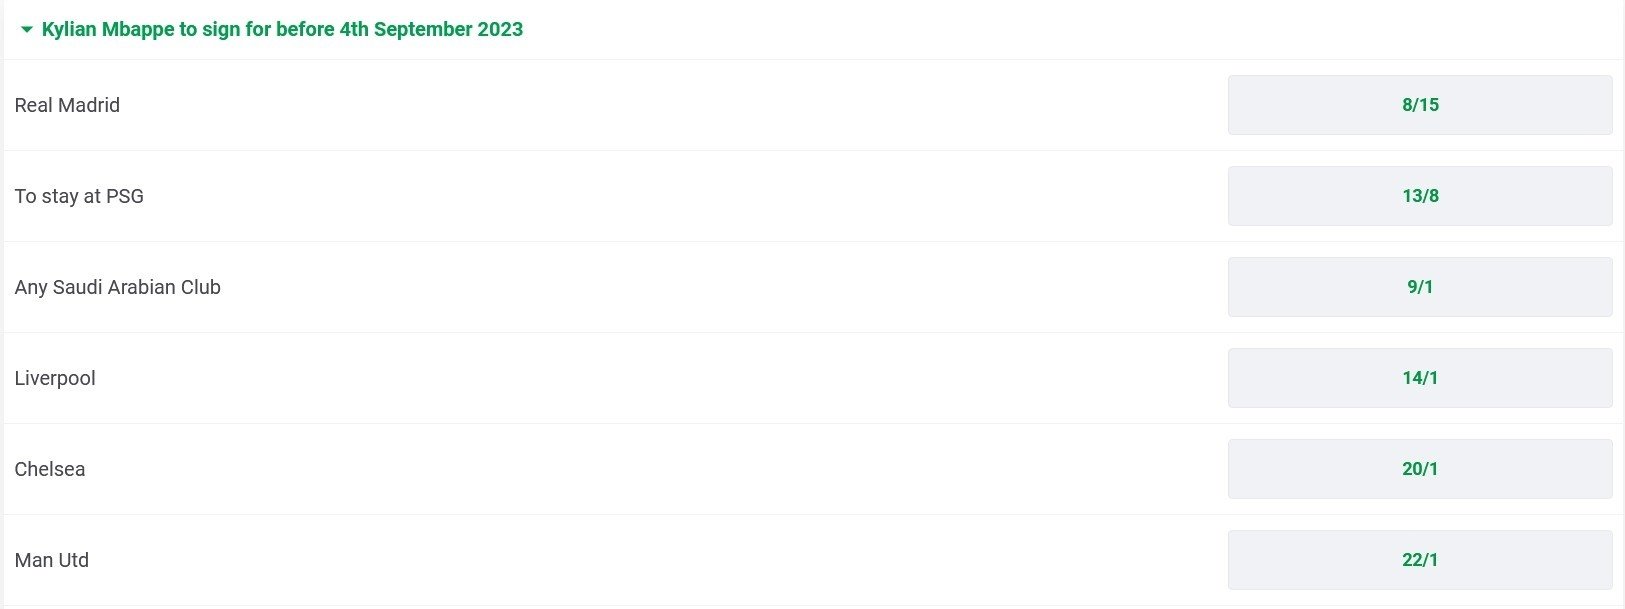Image resolution: width=1625 pixels, height=609 pixels.
Task: Select the 8/15 odds button
Action: (x=1419, y=105)
